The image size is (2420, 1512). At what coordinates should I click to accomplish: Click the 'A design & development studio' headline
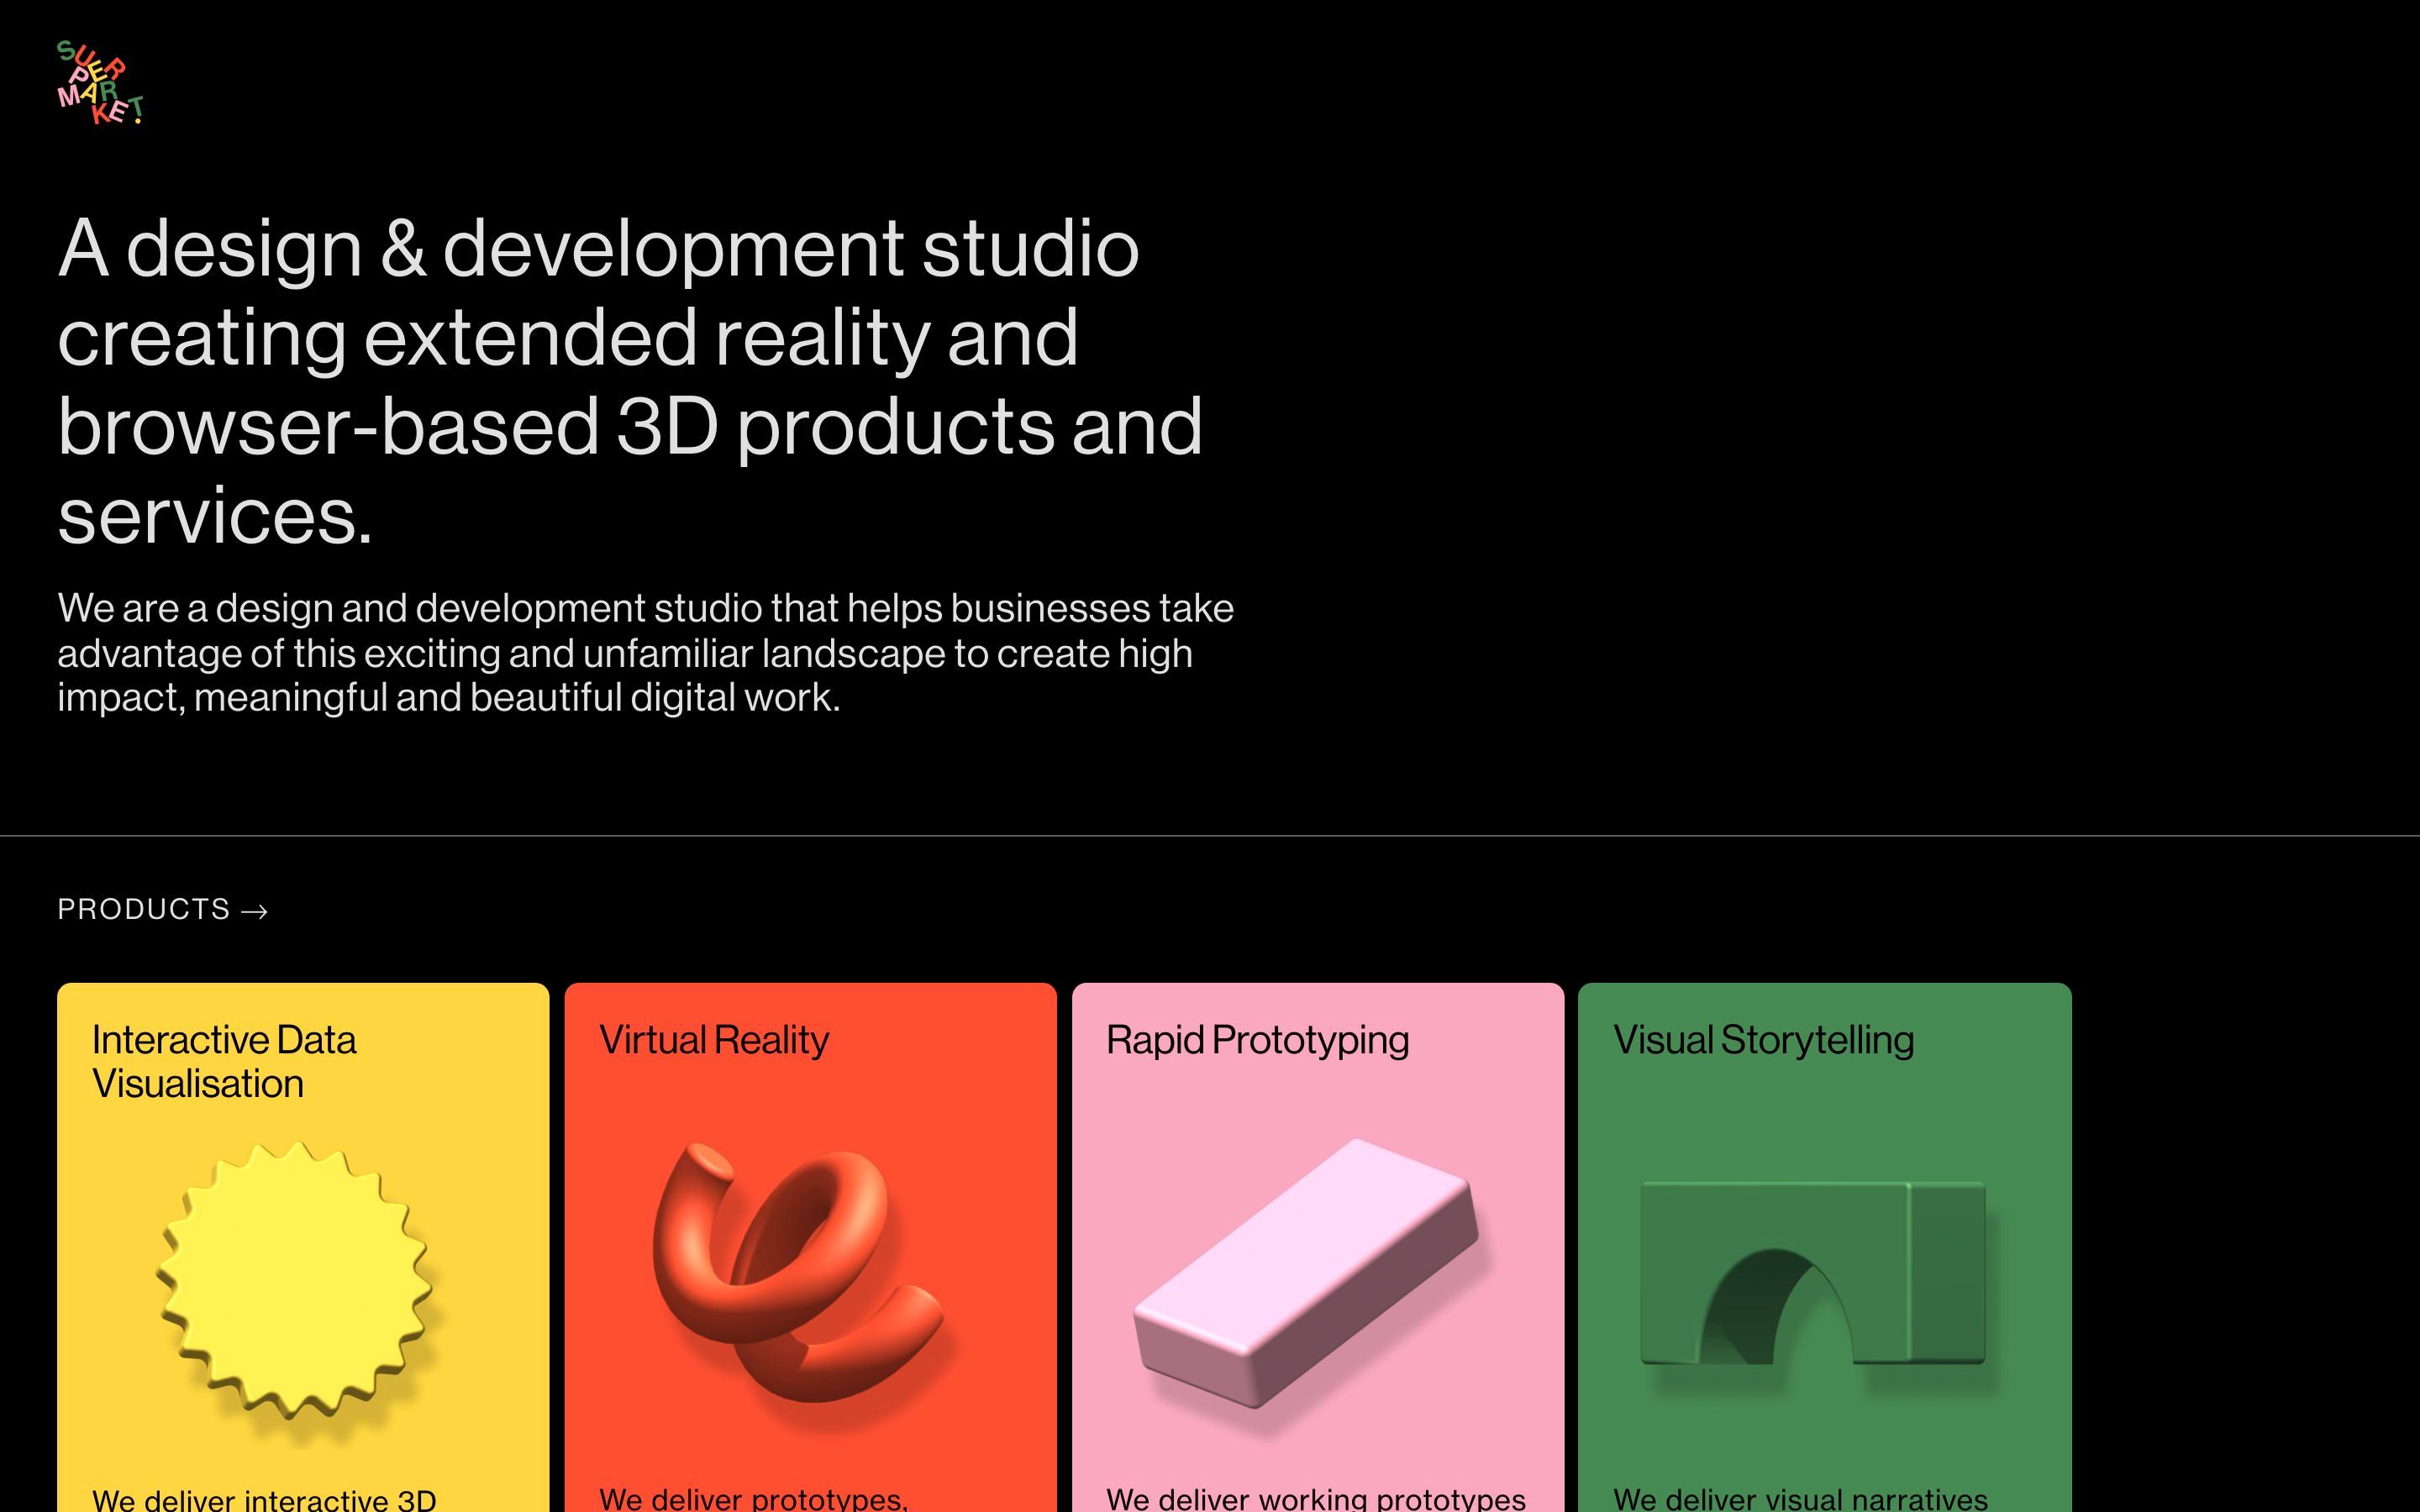click(x=598, y=249)
